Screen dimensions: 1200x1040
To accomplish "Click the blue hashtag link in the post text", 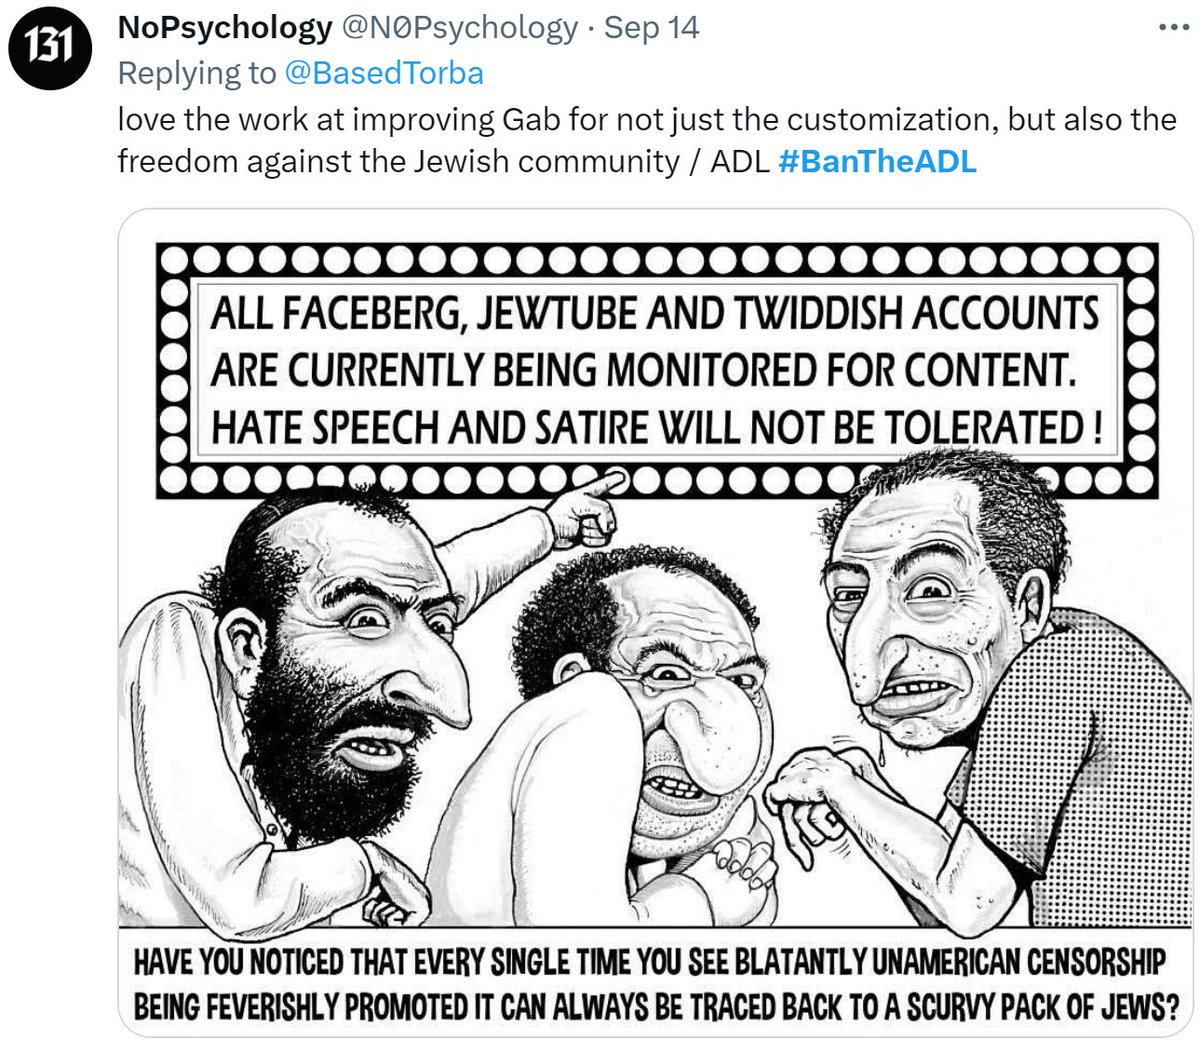I will pos(876,161).
